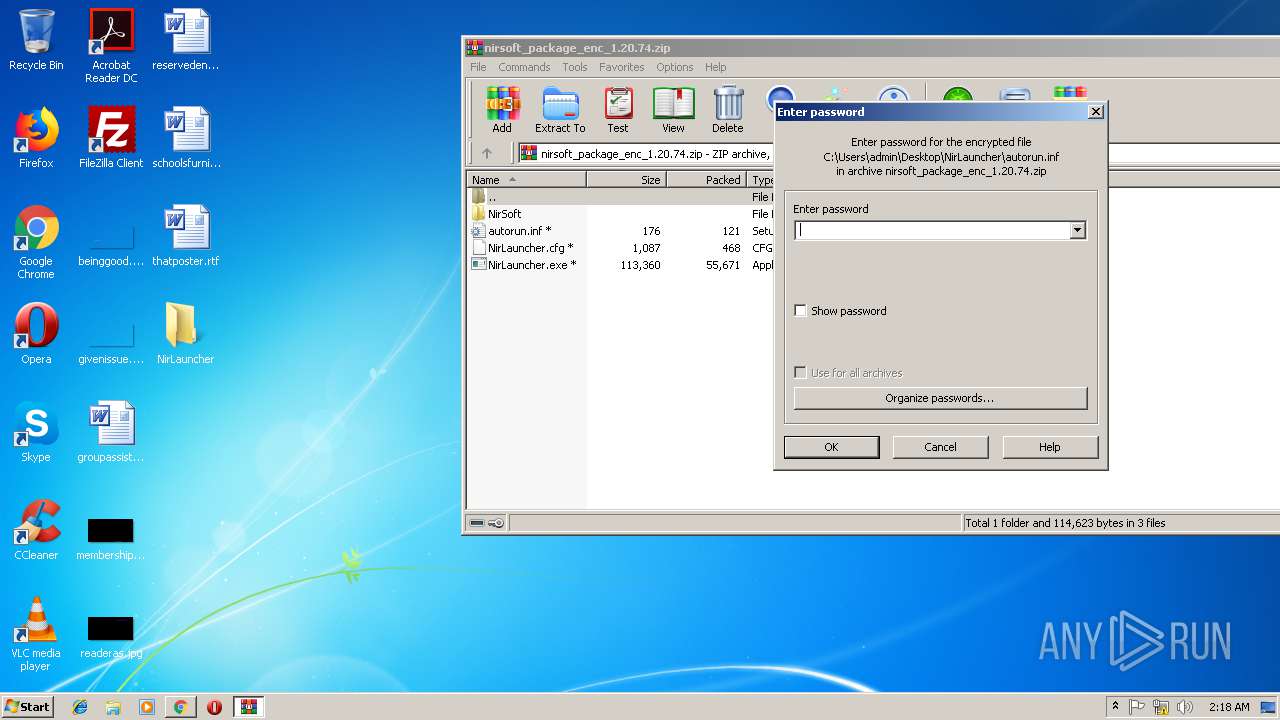Close the Enter password dialog
Screen dimensions: 1280x720
coord(1096,112)
